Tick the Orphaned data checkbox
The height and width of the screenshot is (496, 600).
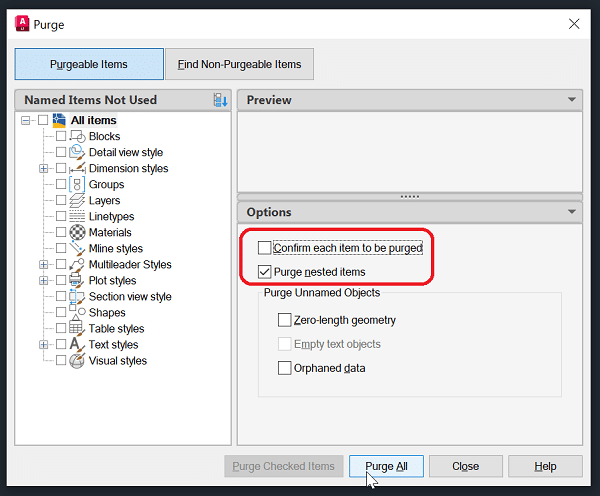(x=284, y=368)
